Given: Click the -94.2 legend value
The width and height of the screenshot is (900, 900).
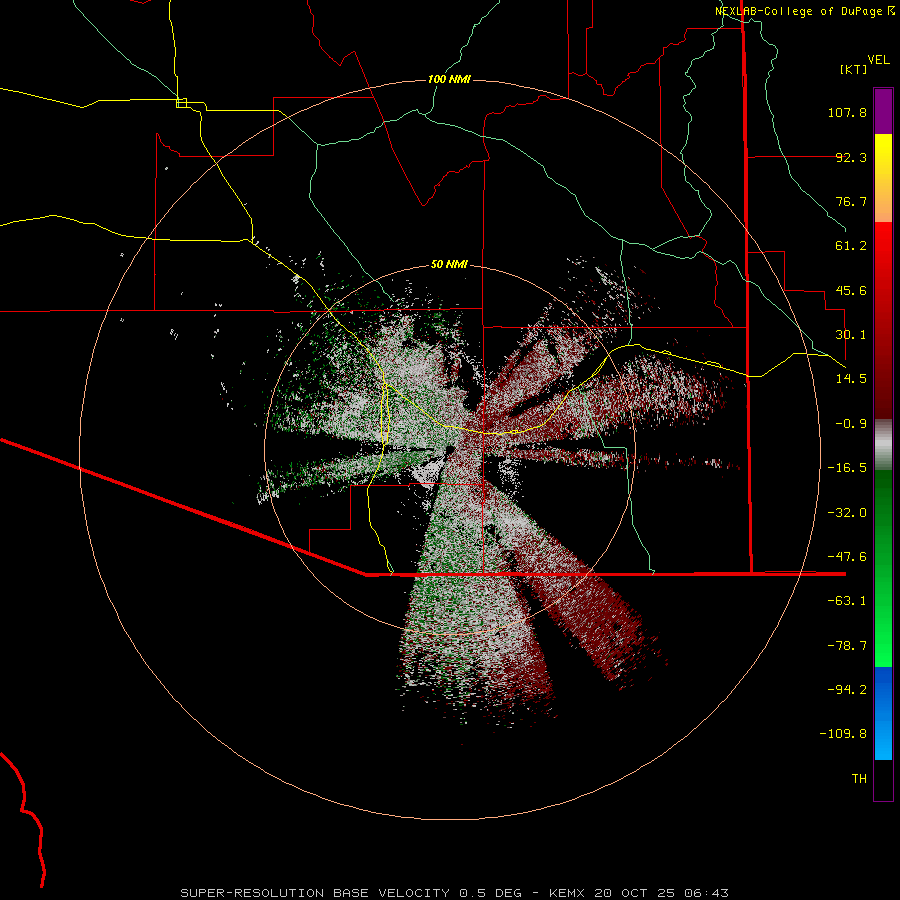Looking at the screenshot, I should [x=847, y=690].
